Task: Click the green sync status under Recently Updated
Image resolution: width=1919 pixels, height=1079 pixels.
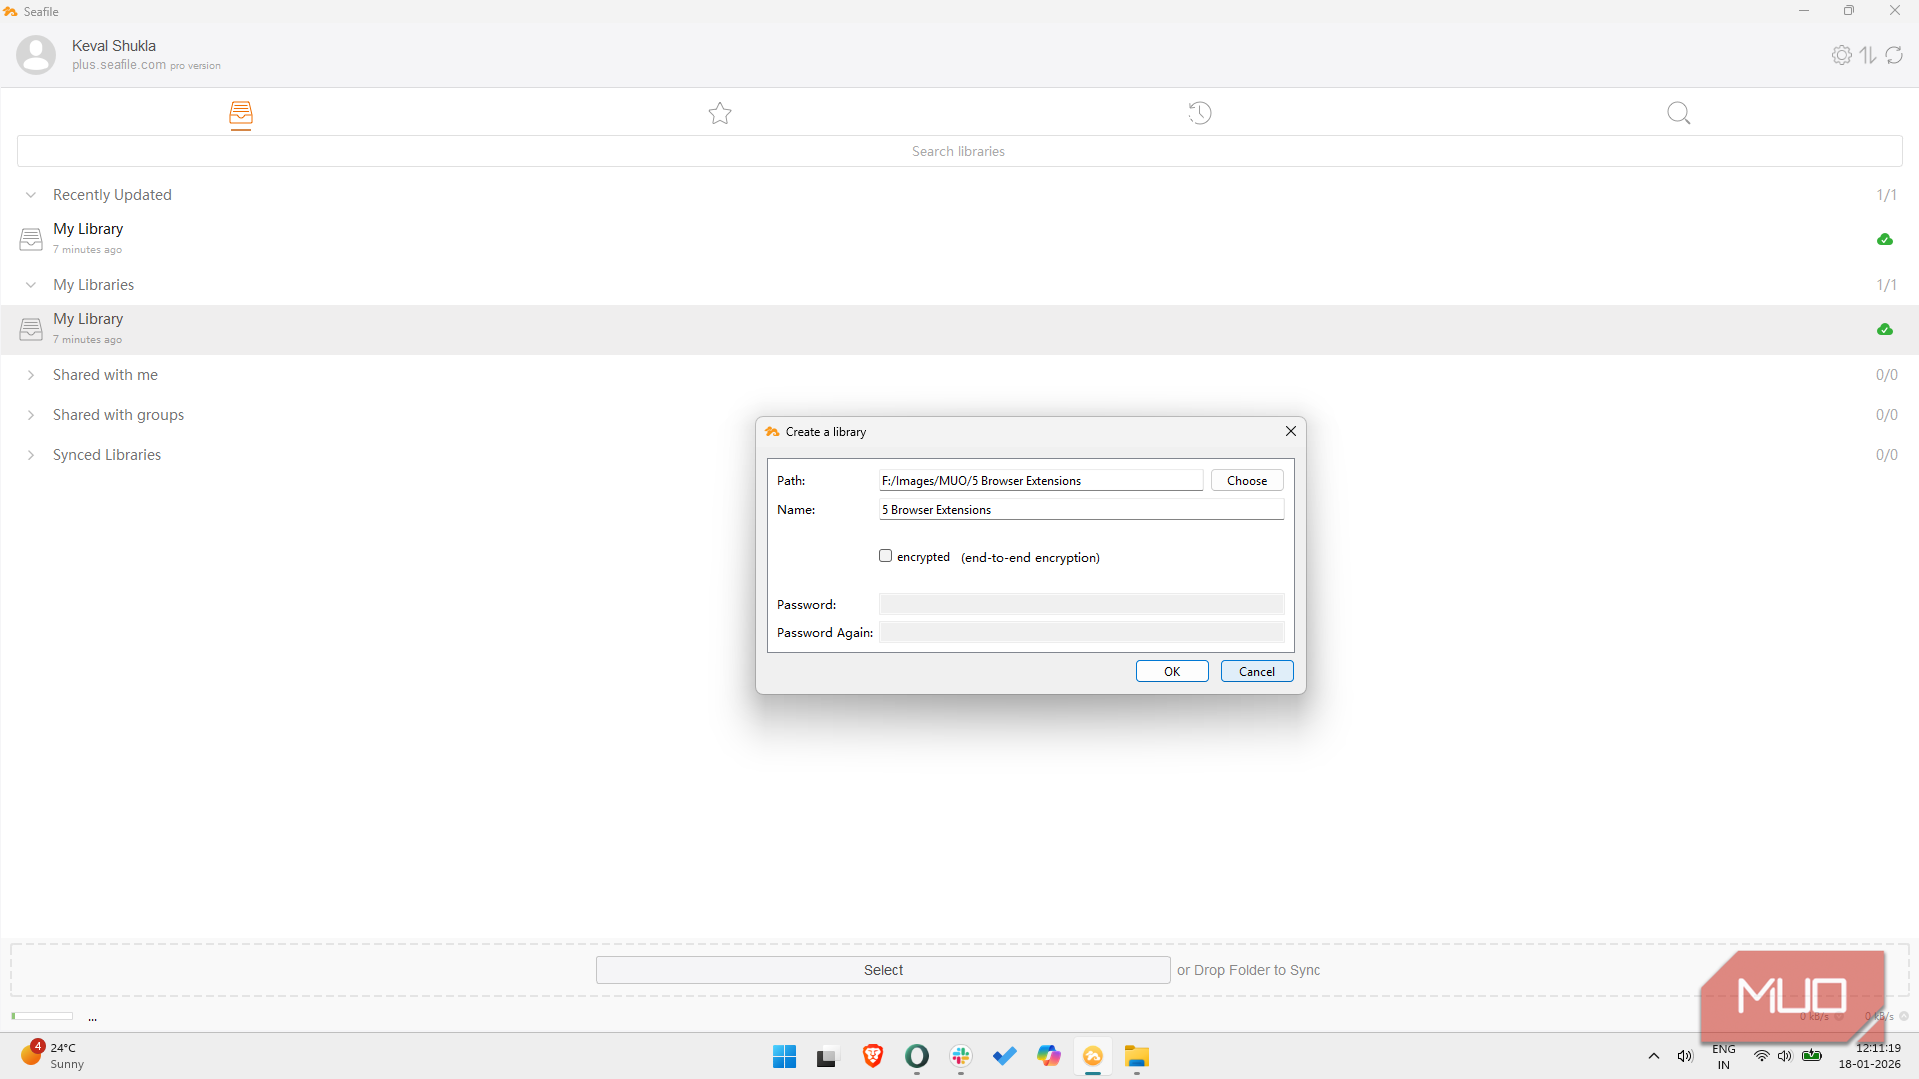Action: click(x=1884, y=239)
